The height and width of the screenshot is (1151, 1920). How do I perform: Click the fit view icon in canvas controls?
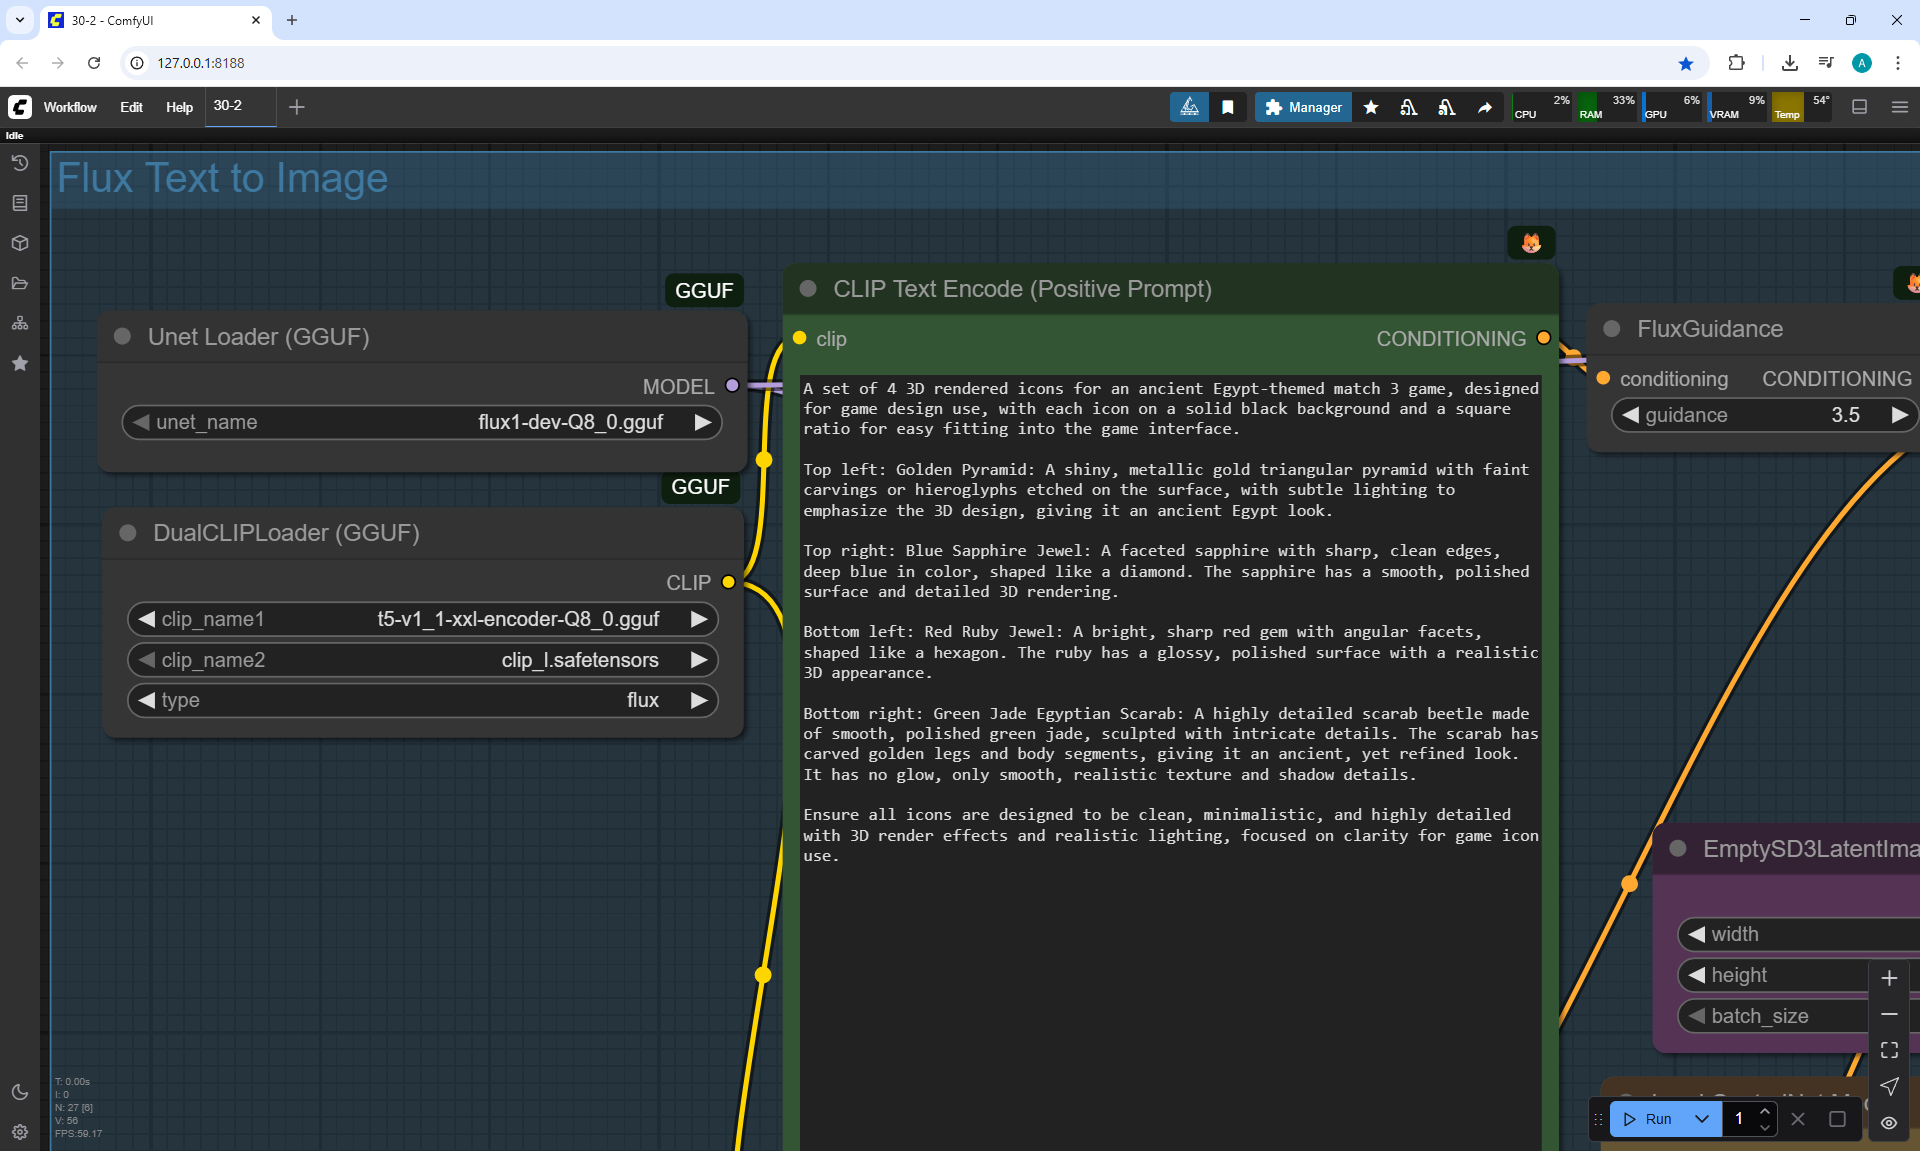click(1889, 1050)
